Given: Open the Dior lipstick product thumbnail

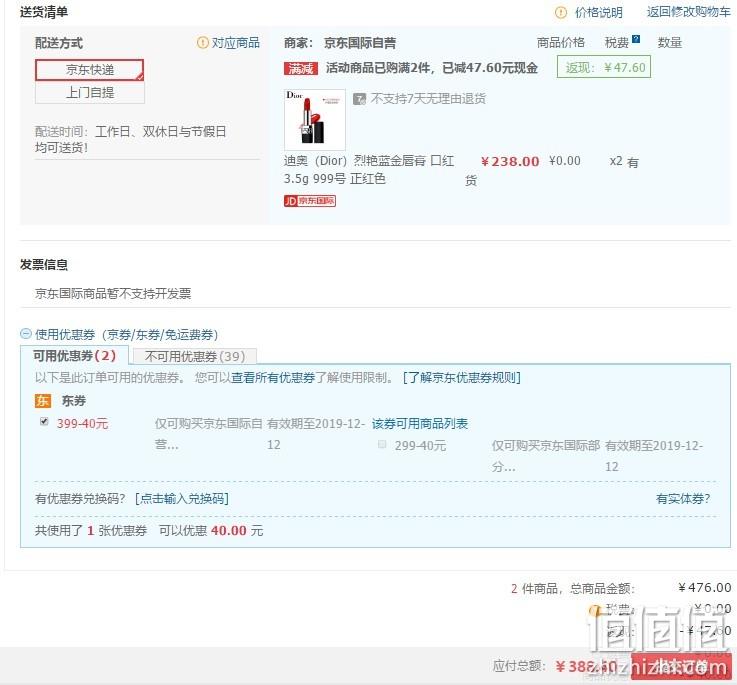Looking at the screenshot, I should [x=314, y=119].
